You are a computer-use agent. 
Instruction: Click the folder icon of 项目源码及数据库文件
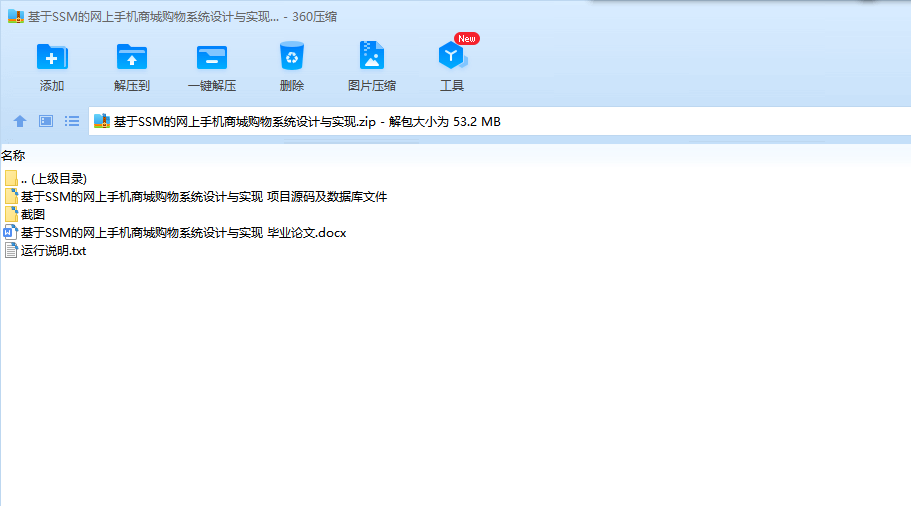point(11,197)
